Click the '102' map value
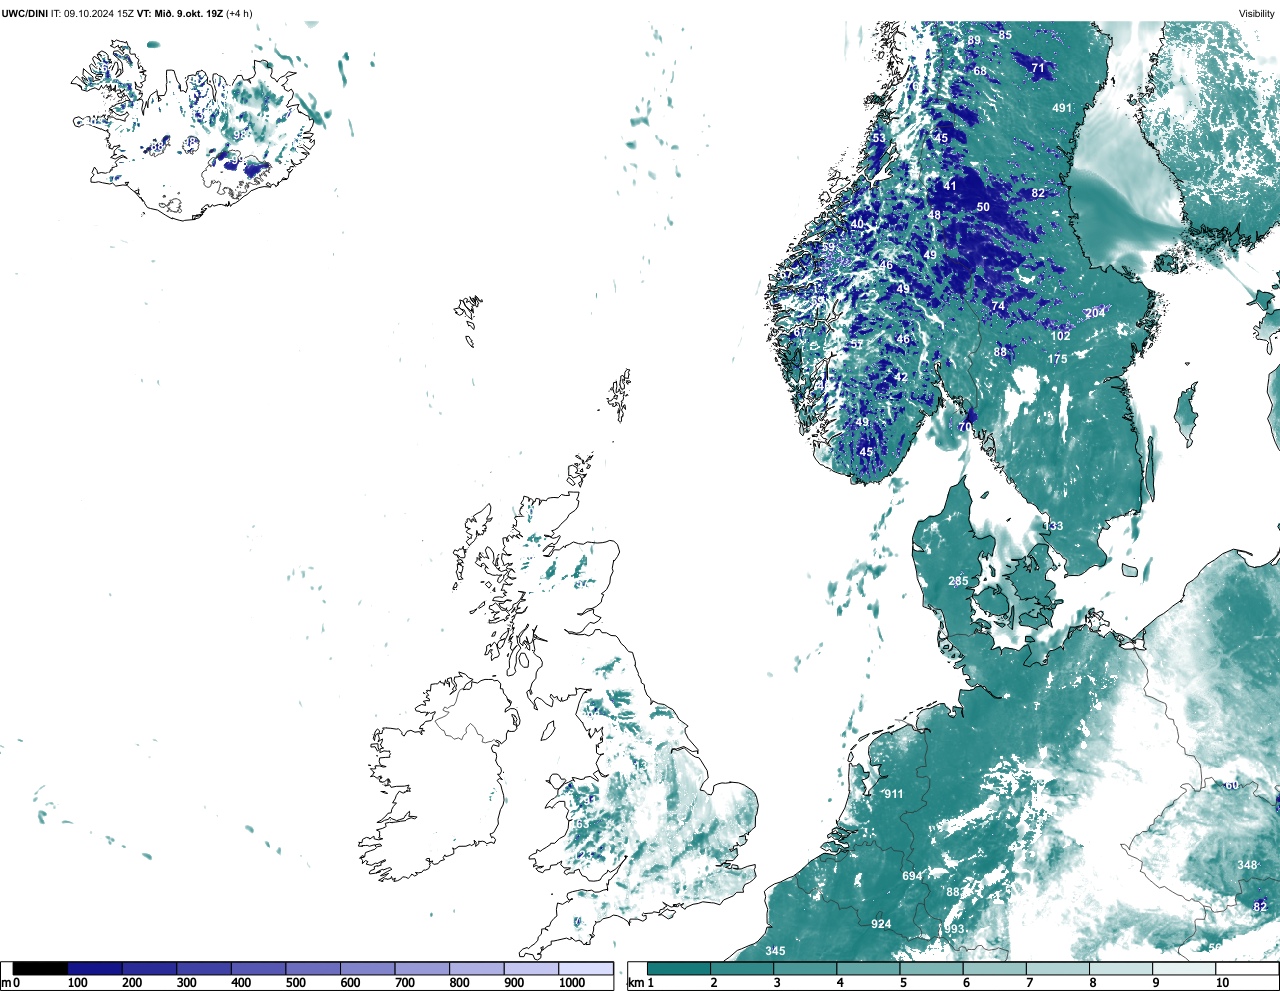 coord(1060,336)
